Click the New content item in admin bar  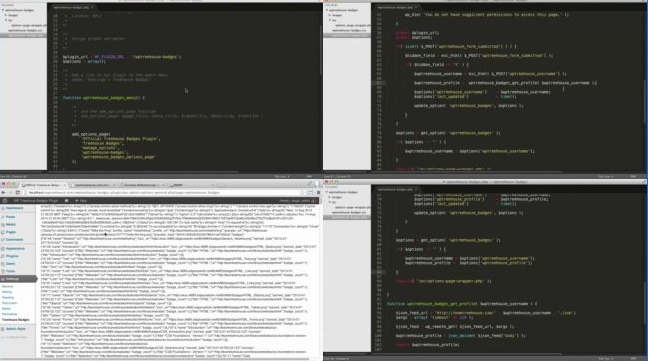[82, 201]
